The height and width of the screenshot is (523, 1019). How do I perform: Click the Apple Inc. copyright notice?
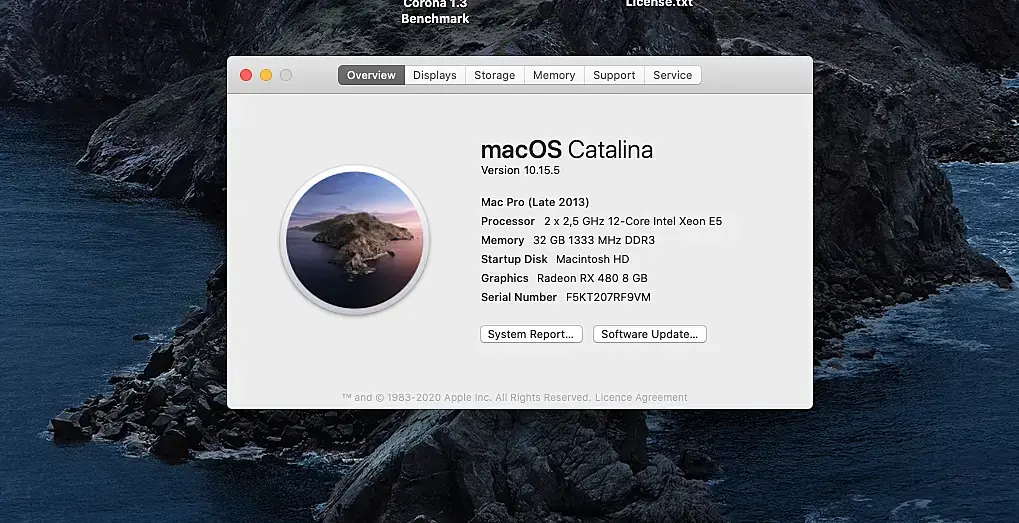(x=467, y=398)
